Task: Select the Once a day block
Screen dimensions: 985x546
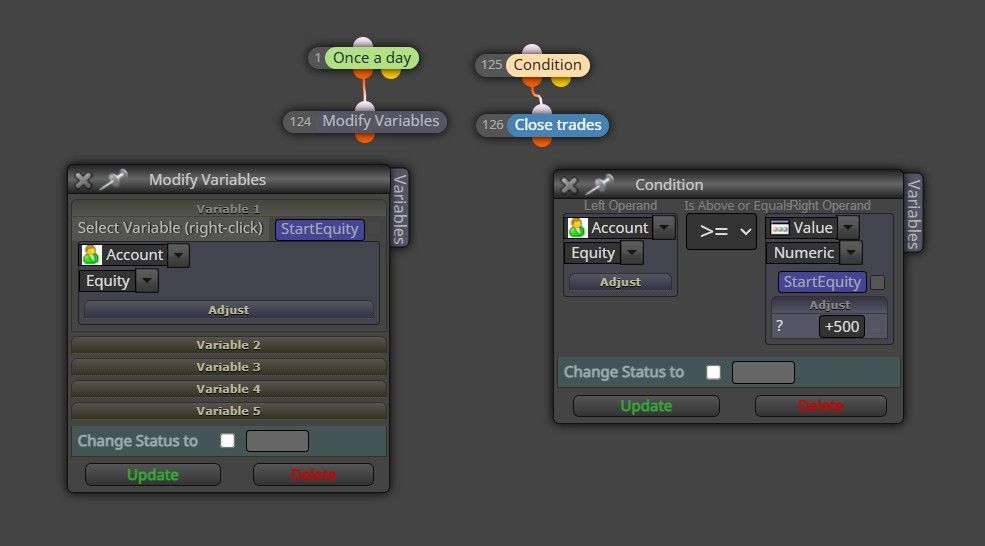Action: 372,58
